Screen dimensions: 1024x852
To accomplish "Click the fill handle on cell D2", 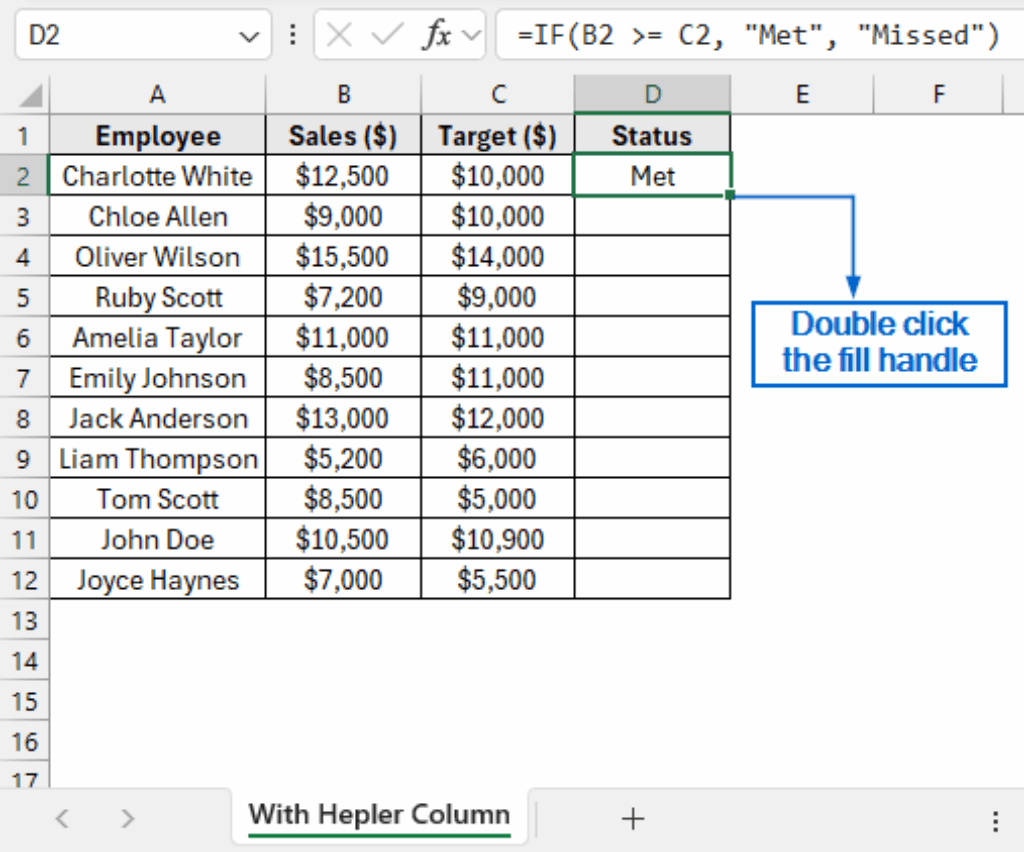I will tap(731, 196).
